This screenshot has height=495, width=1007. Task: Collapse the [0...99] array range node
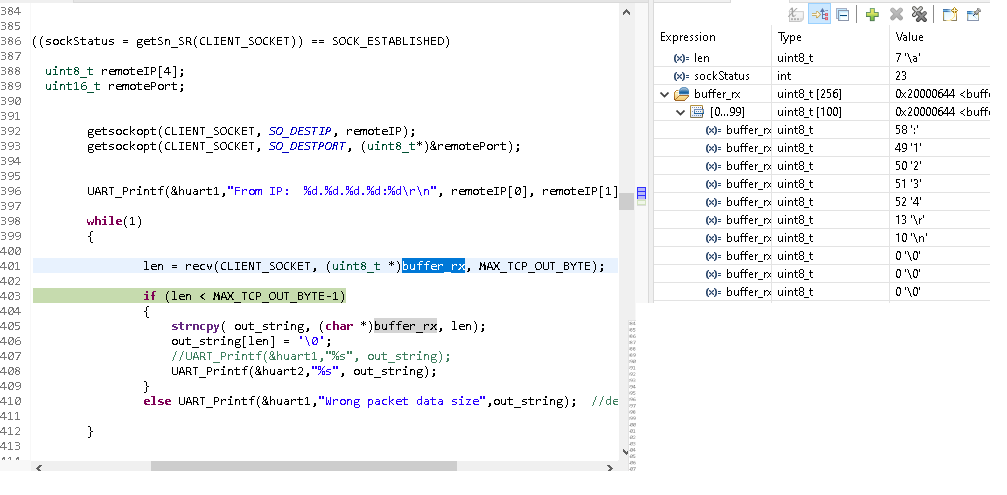[x=681, y=112]
